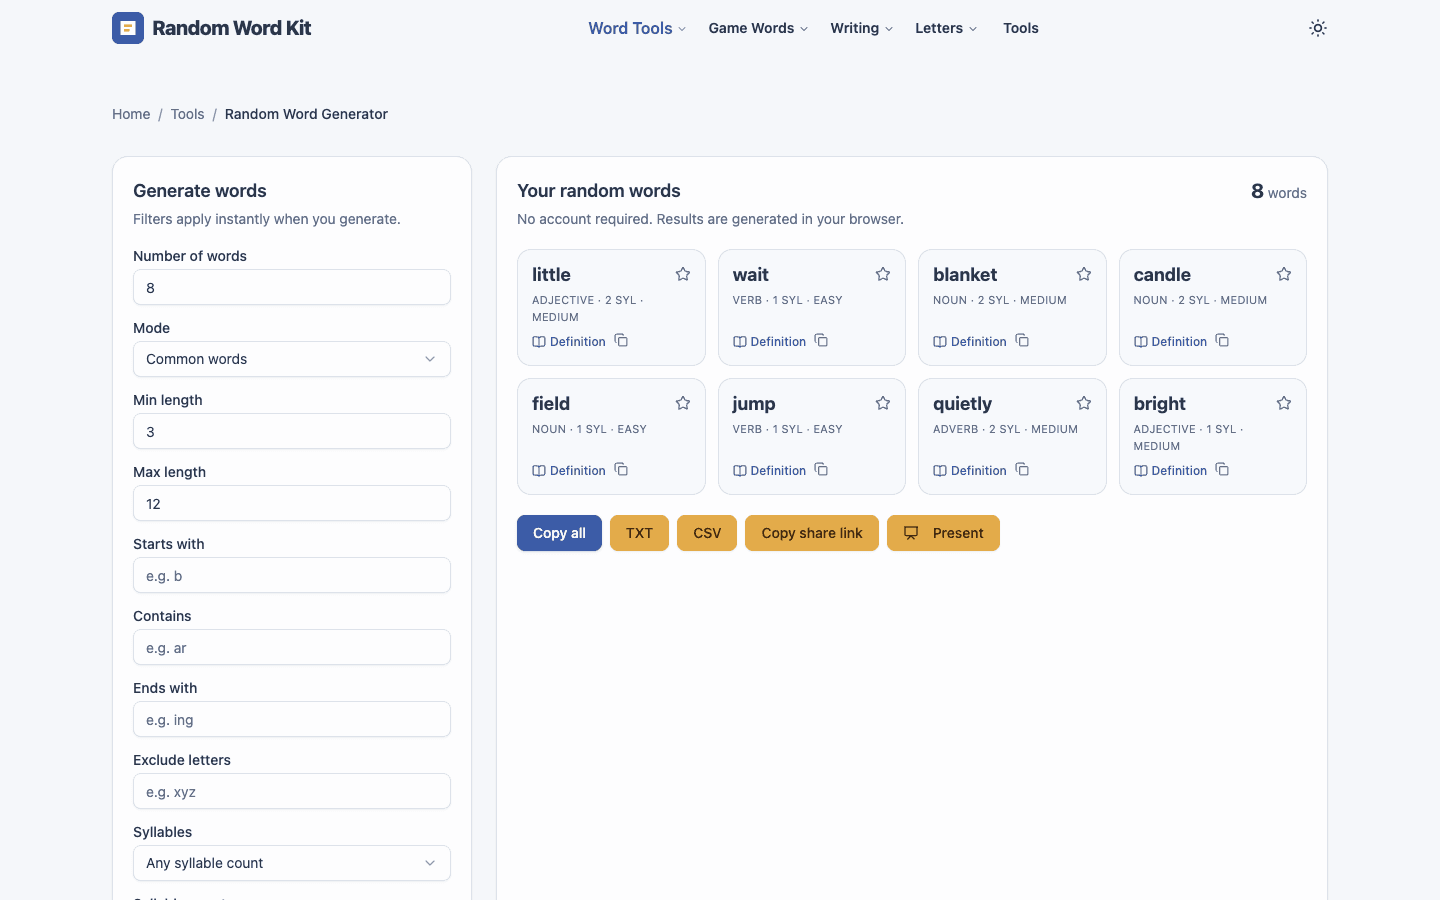The image size is (1440, 900).
Task: Click Copy share link button
Action: pos(812,533)
